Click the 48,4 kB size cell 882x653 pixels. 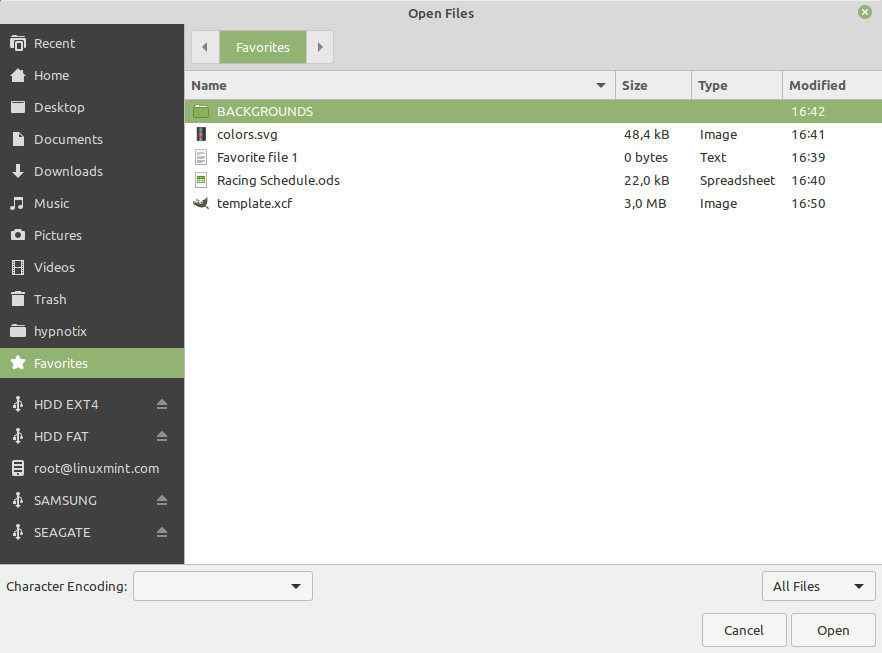[646, 134]
